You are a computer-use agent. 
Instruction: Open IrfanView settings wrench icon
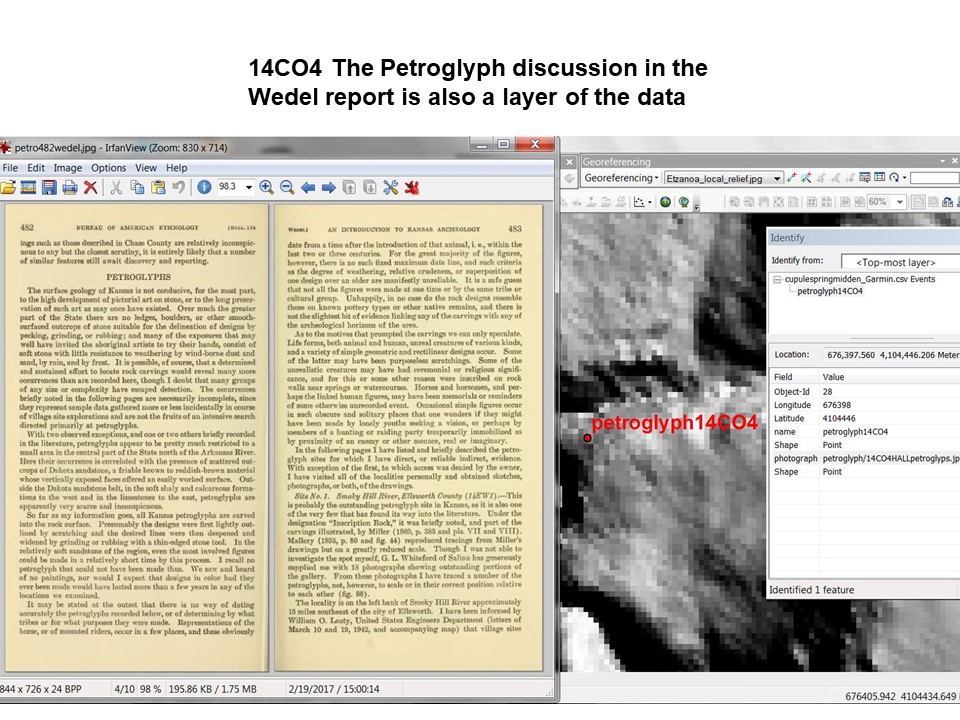pyautogui.click(x=390, y=187)
